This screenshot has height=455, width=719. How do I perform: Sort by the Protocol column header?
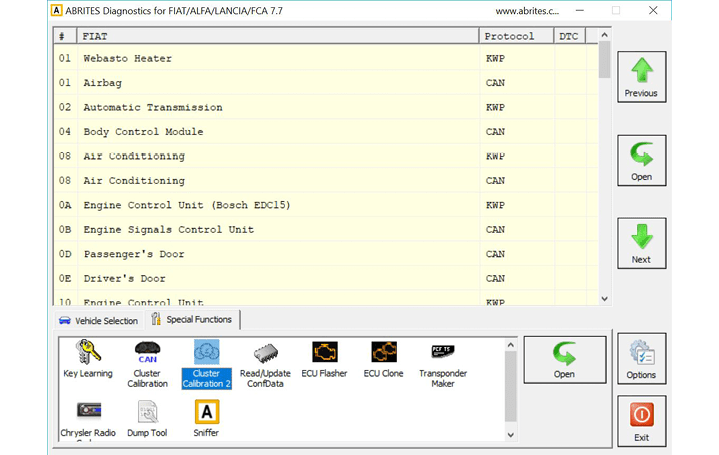click(x=516, y=36)
